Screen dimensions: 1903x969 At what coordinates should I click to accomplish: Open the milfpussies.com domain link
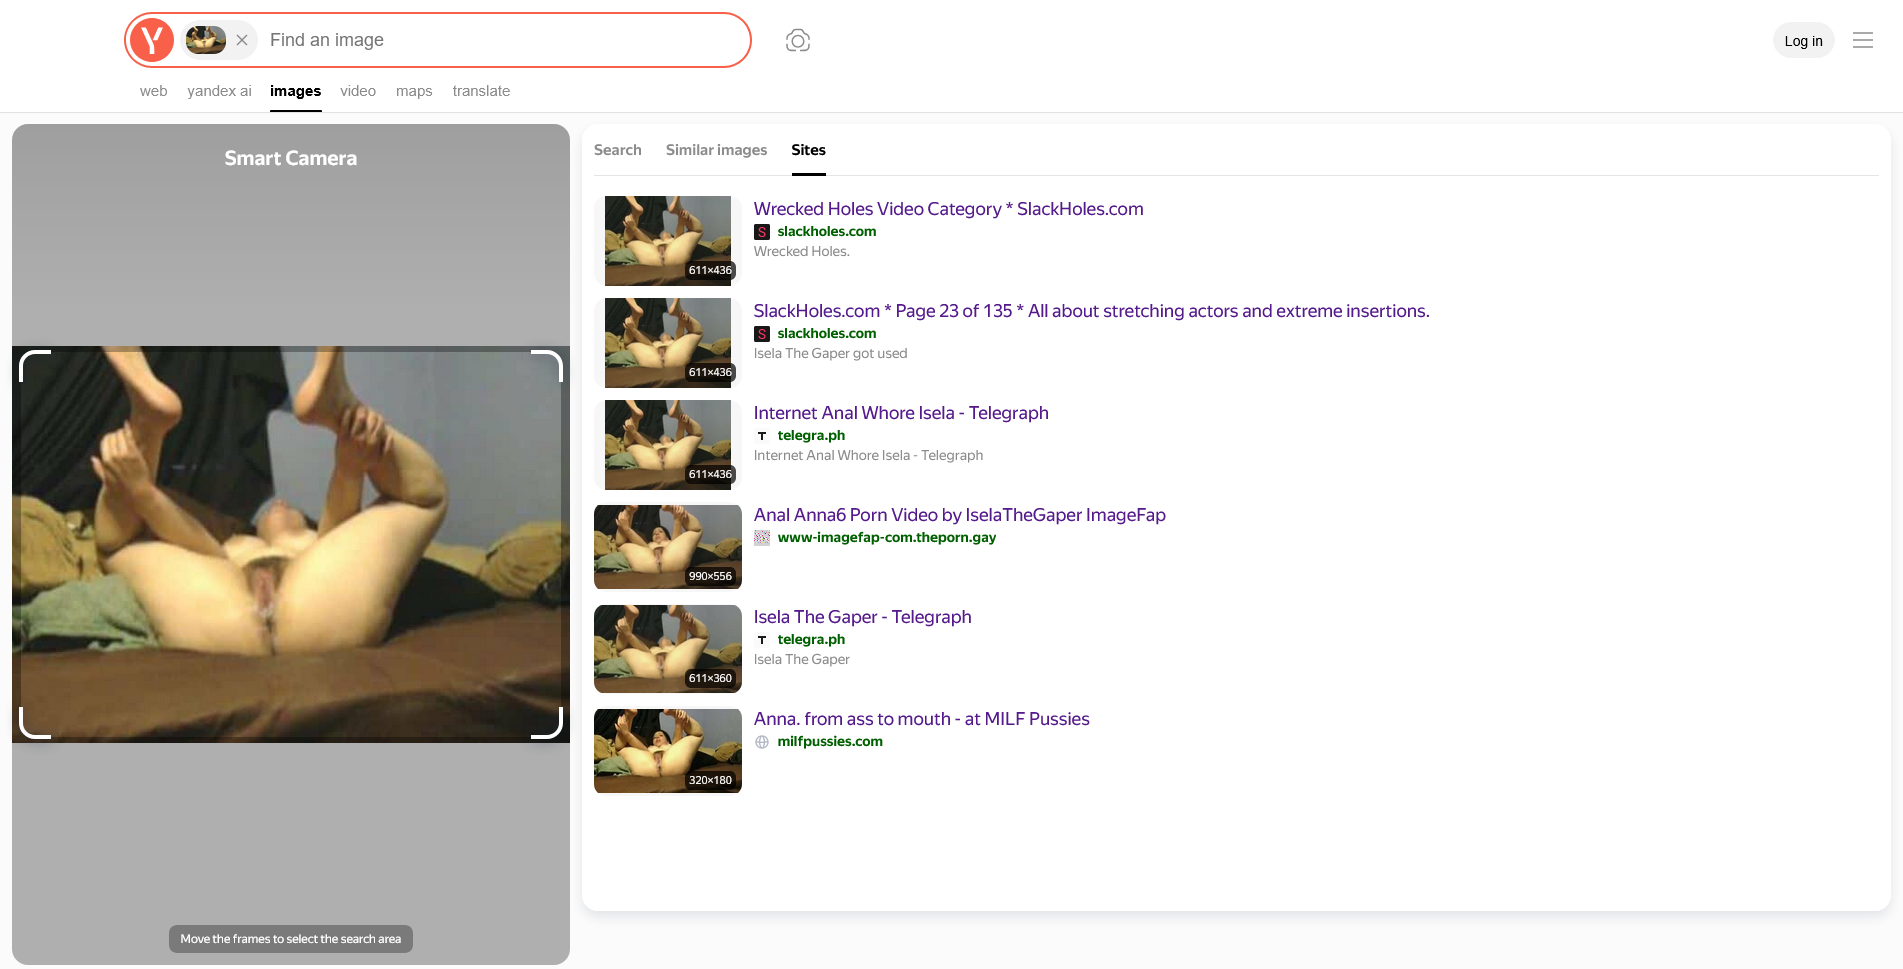click(830, 742)
